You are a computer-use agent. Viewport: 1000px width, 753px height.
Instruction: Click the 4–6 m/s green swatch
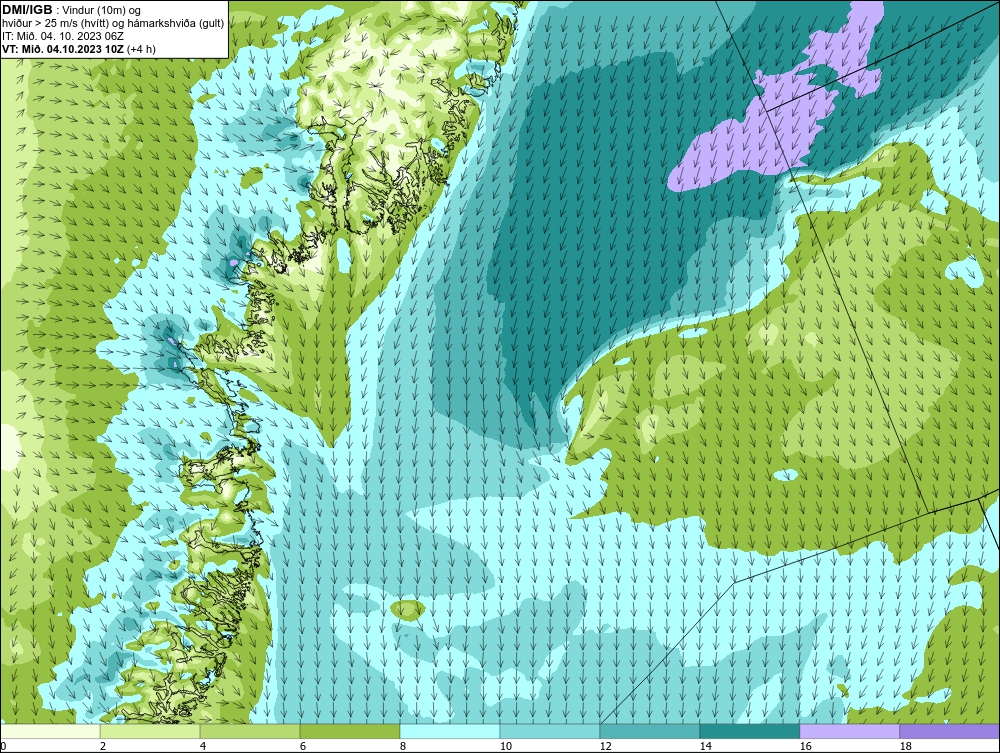pos(250,731)
